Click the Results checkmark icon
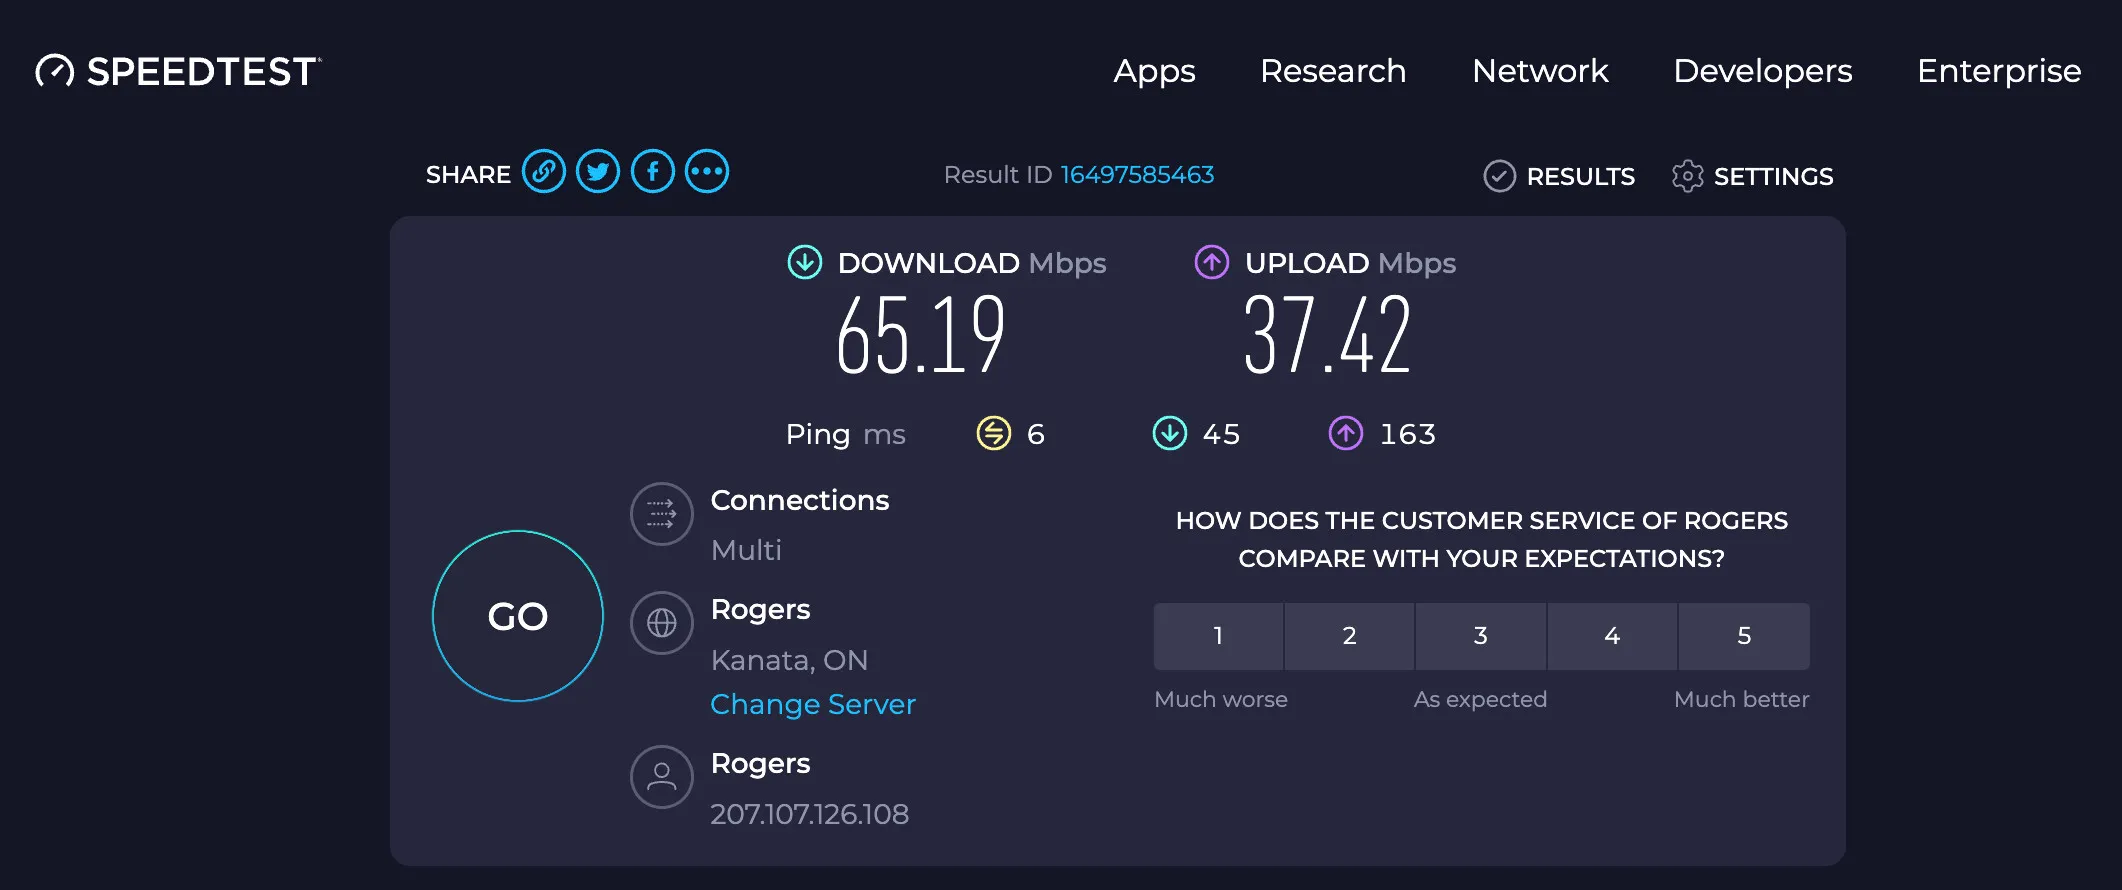The image size is (2122, 890). point(1499,176)
